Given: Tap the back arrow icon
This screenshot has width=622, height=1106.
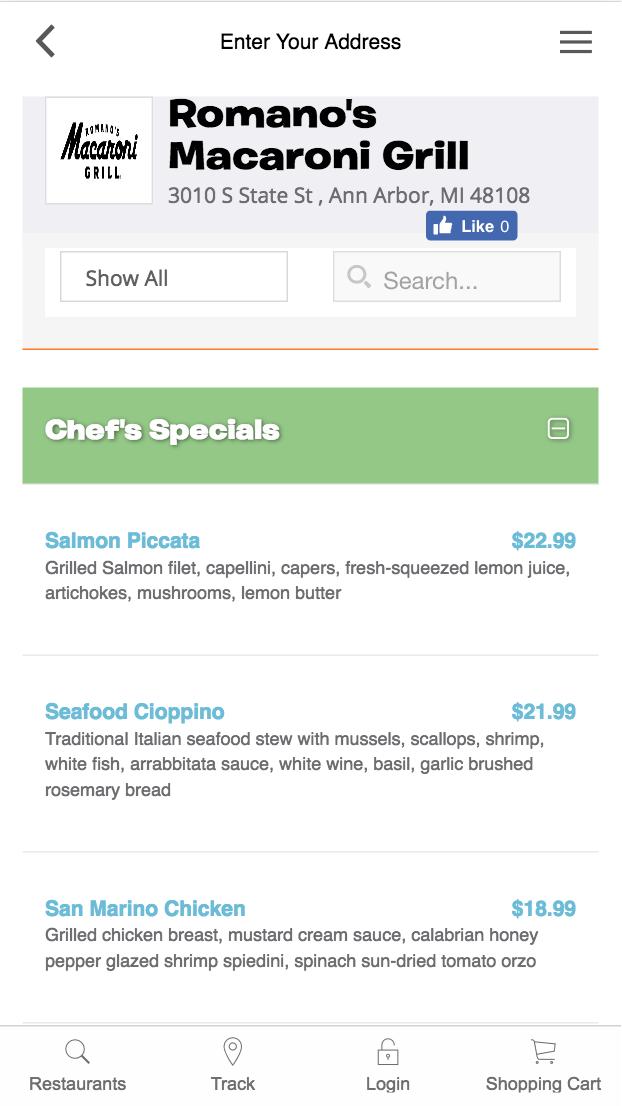Looking at the screenshot, I should point(46,42).
